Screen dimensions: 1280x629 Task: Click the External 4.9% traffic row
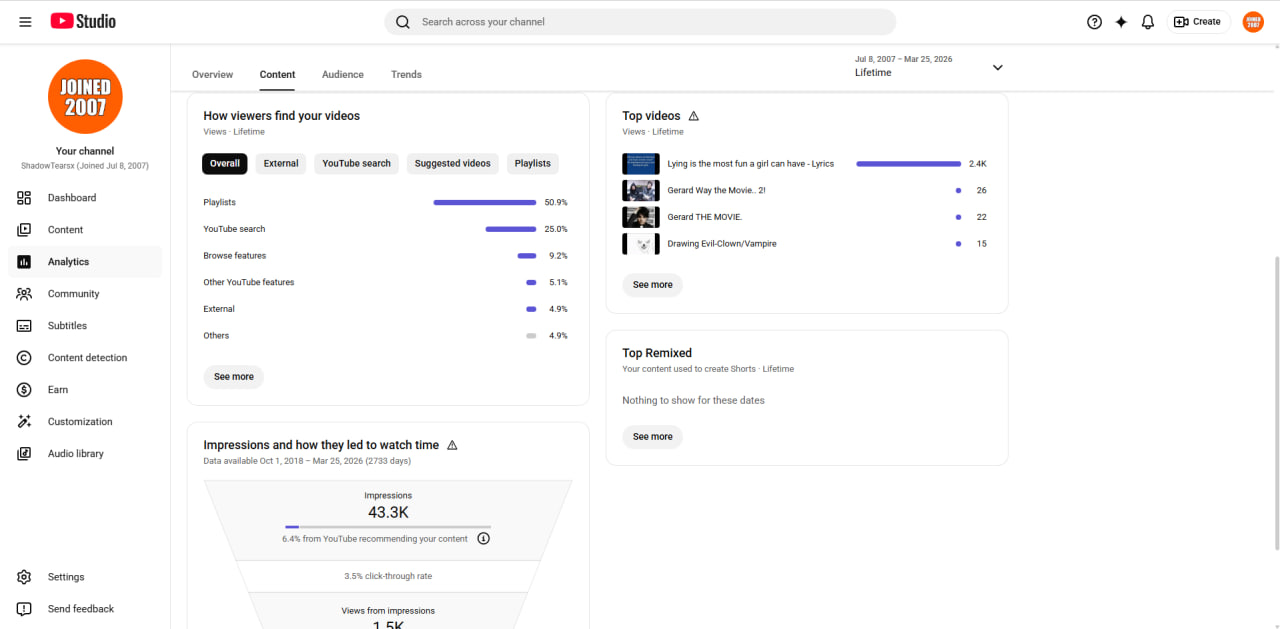(386, 309)
